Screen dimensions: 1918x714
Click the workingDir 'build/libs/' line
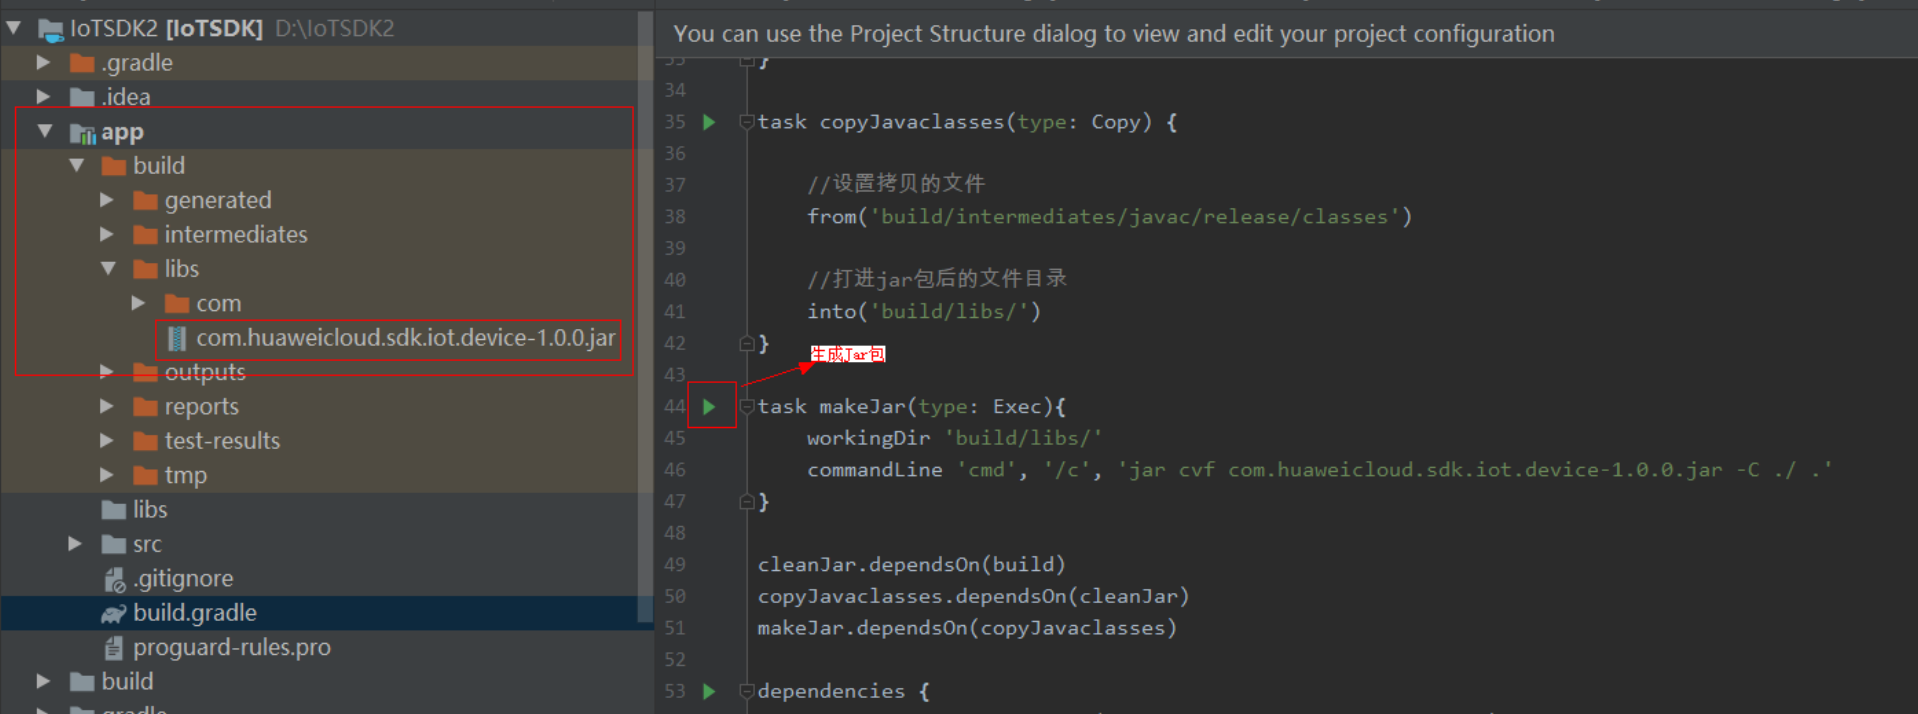(x=954, y=438)
